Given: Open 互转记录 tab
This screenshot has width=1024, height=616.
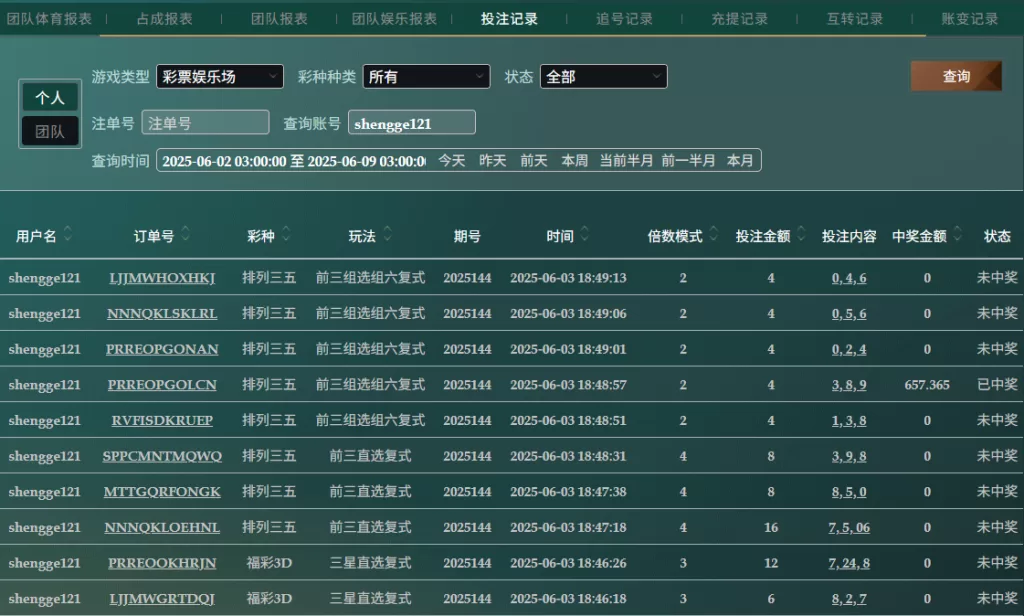Looking at the screenshot, I should coord(855,19).
